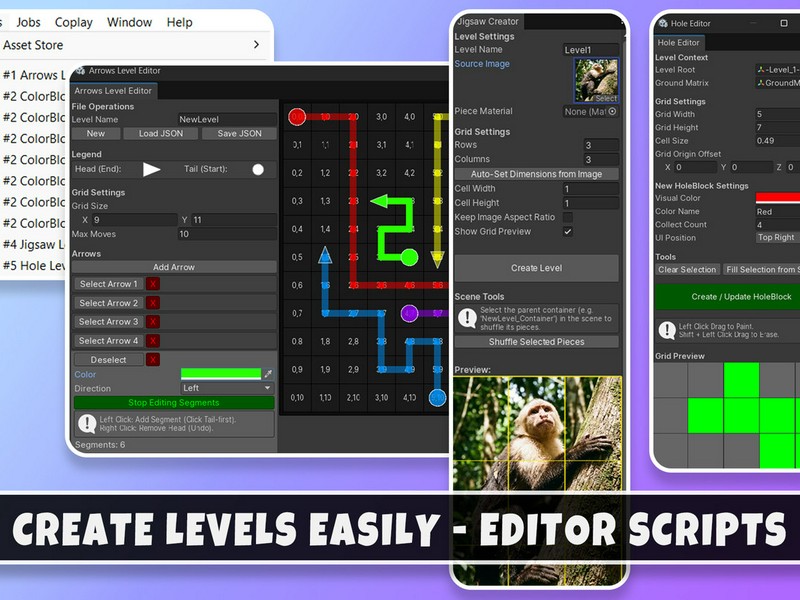
Task: Click Shuffle Selected Pieces button
Action: pos(536,342)
